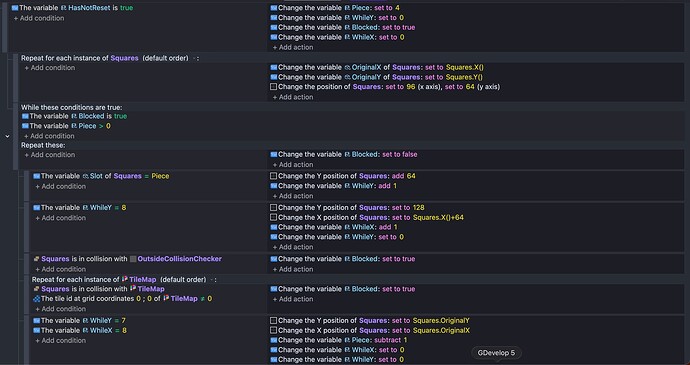Screen dimensions: 690x365
Task: Click the position icon of 'set to Squares.OriginalY' action
Action: click(x=274, y=321)
